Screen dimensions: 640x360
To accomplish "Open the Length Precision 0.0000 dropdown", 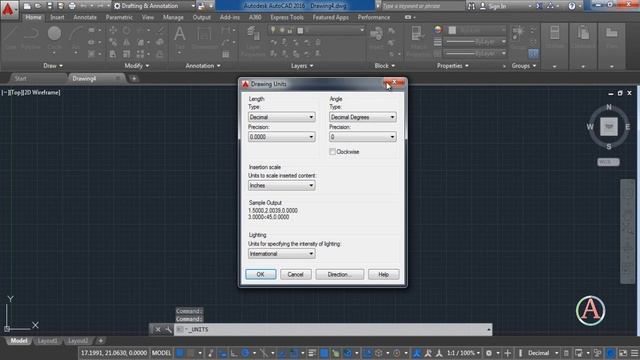I will [282, 137].
